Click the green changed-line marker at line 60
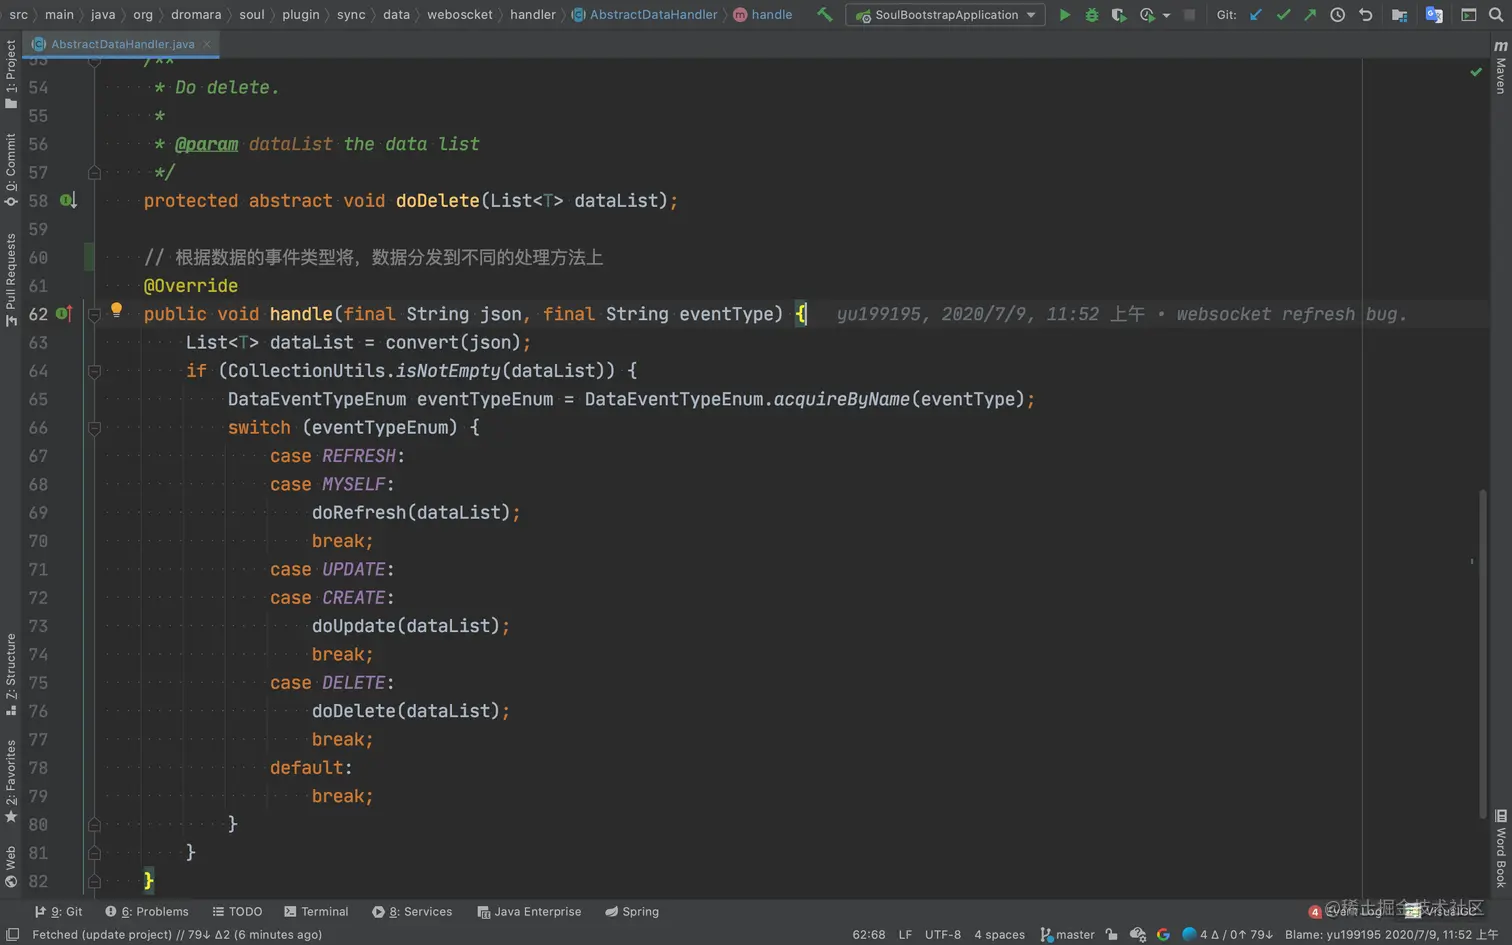Viewport: 1512px width, 945px height. pos(89,257)
